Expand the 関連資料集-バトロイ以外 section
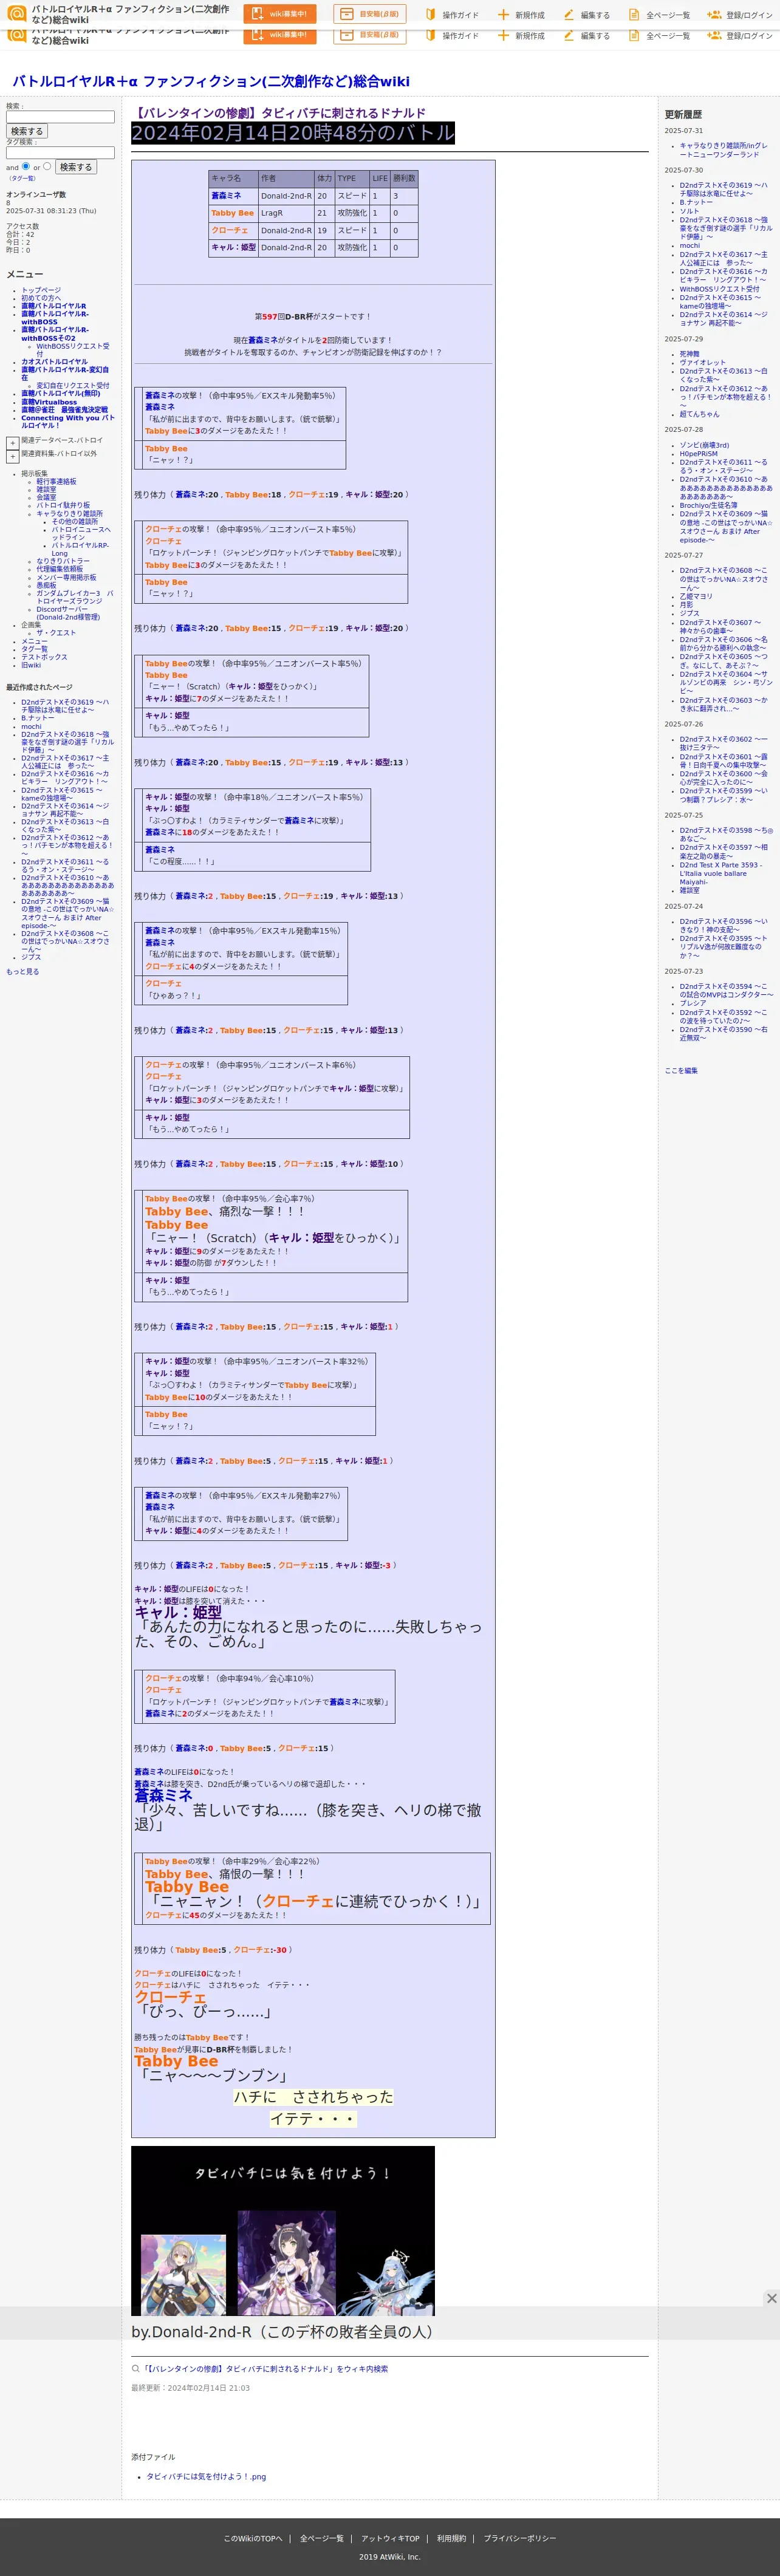Image resolution: width=780 pixels, height=2576 pixels. click(x=12, y=456)
